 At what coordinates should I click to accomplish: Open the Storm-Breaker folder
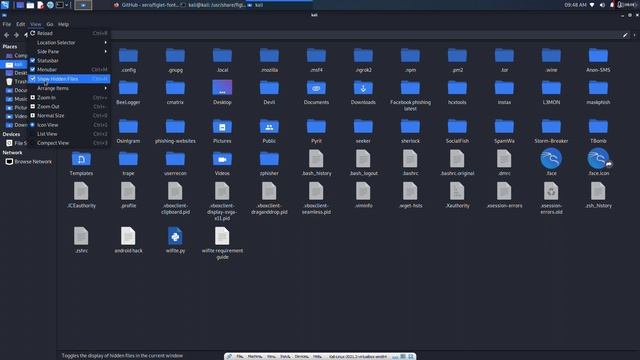pos(551,131)
